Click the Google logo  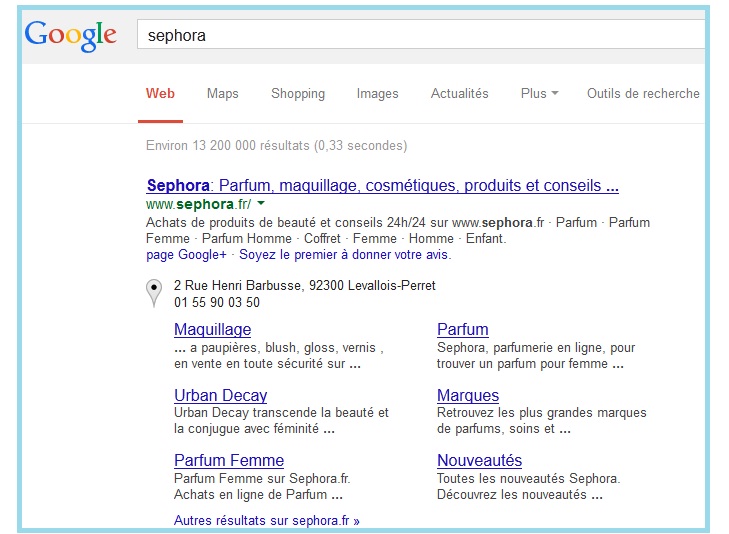point(70,35)
